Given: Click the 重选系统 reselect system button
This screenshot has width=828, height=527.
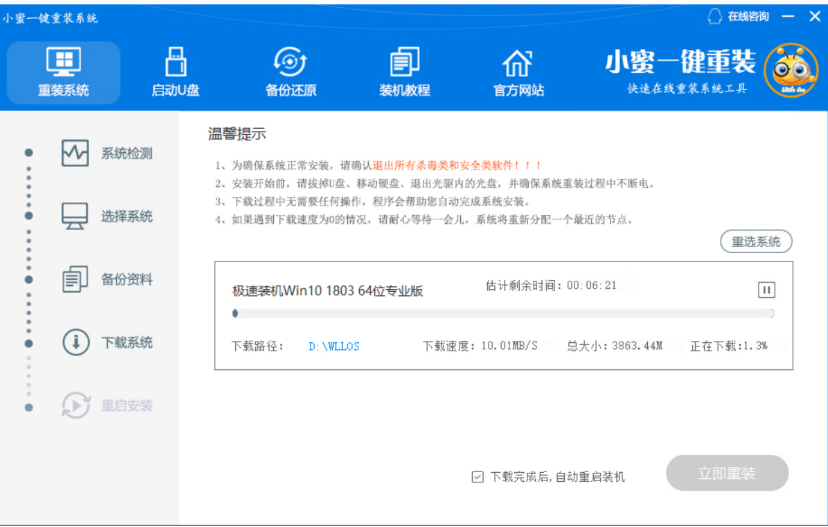Looking at the screenshot, I should pyautogui.click(x=756, y=242).
